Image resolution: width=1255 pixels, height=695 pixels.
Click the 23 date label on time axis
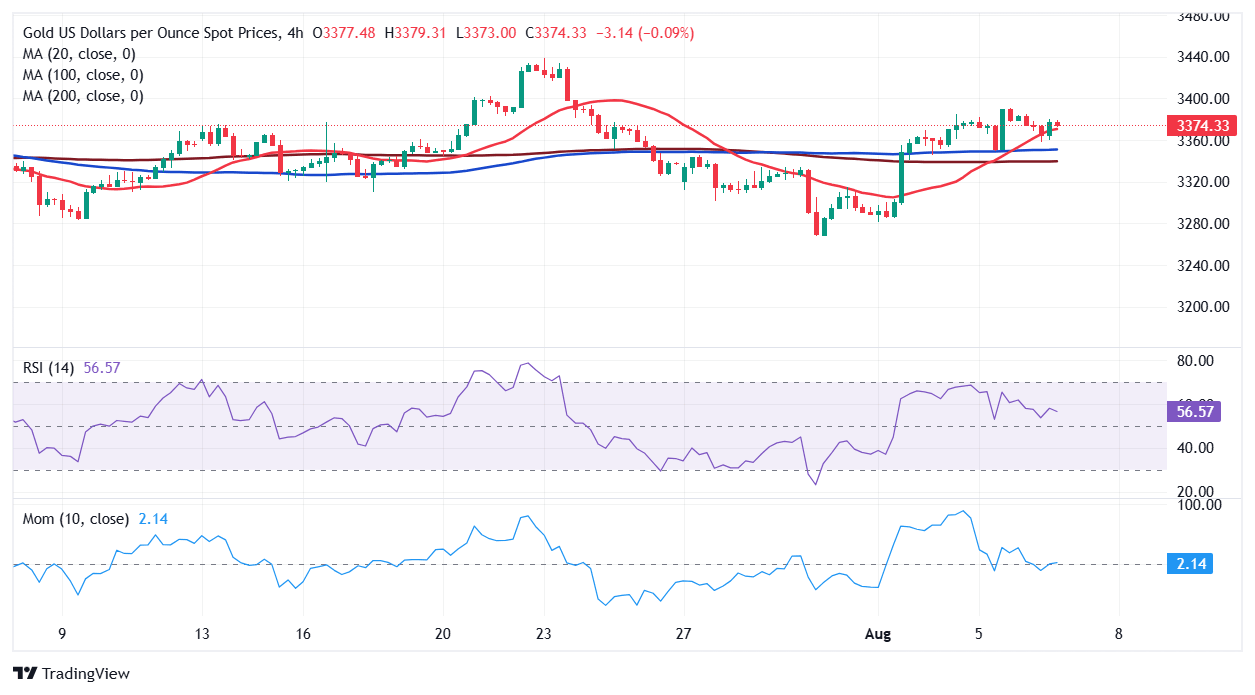coord(544,634)
